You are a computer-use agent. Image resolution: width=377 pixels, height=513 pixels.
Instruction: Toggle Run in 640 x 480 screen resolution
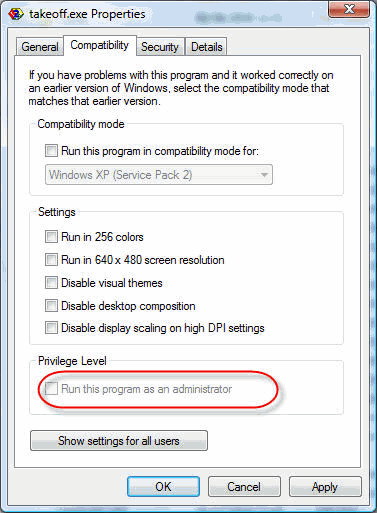tap(51, 260)
